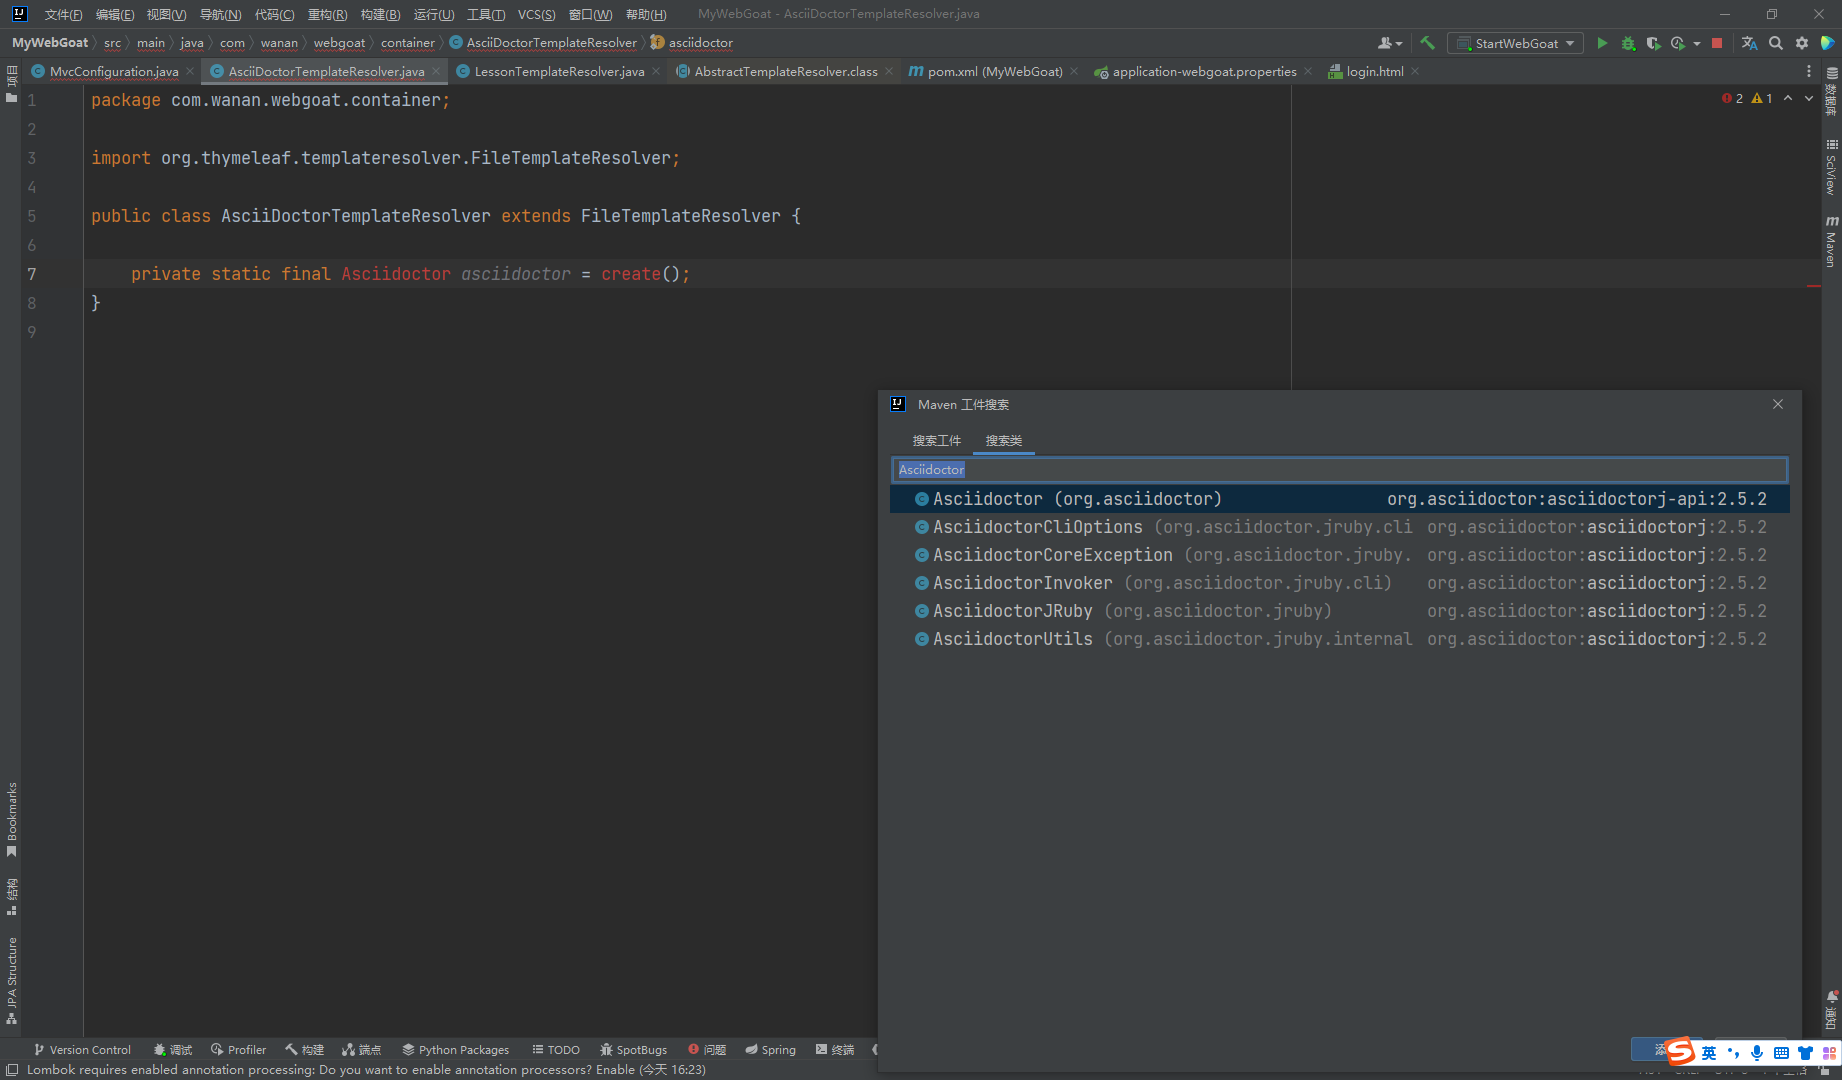The width and height of the screenshot is (1842, 1080).
Task: Click the Sogou input method S logo
Action: [x=1681, y=1051]
